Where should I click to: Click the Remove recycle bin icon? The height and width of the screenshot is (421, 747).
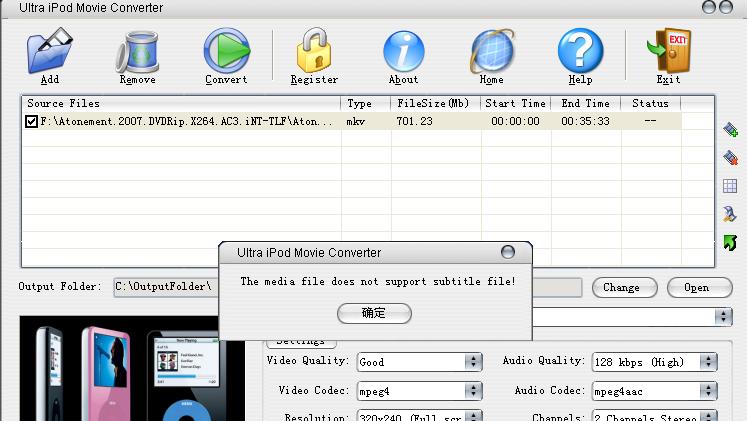coord(137,51)
